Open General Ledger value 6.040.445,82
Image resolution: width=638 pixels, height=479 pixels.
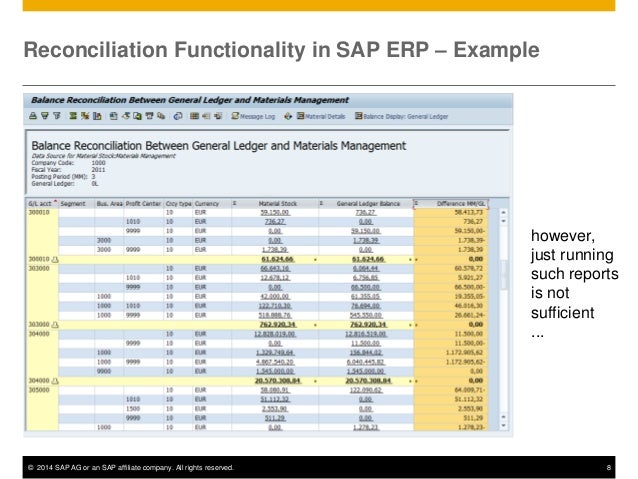pyautogui.click(x=365, y=362)
